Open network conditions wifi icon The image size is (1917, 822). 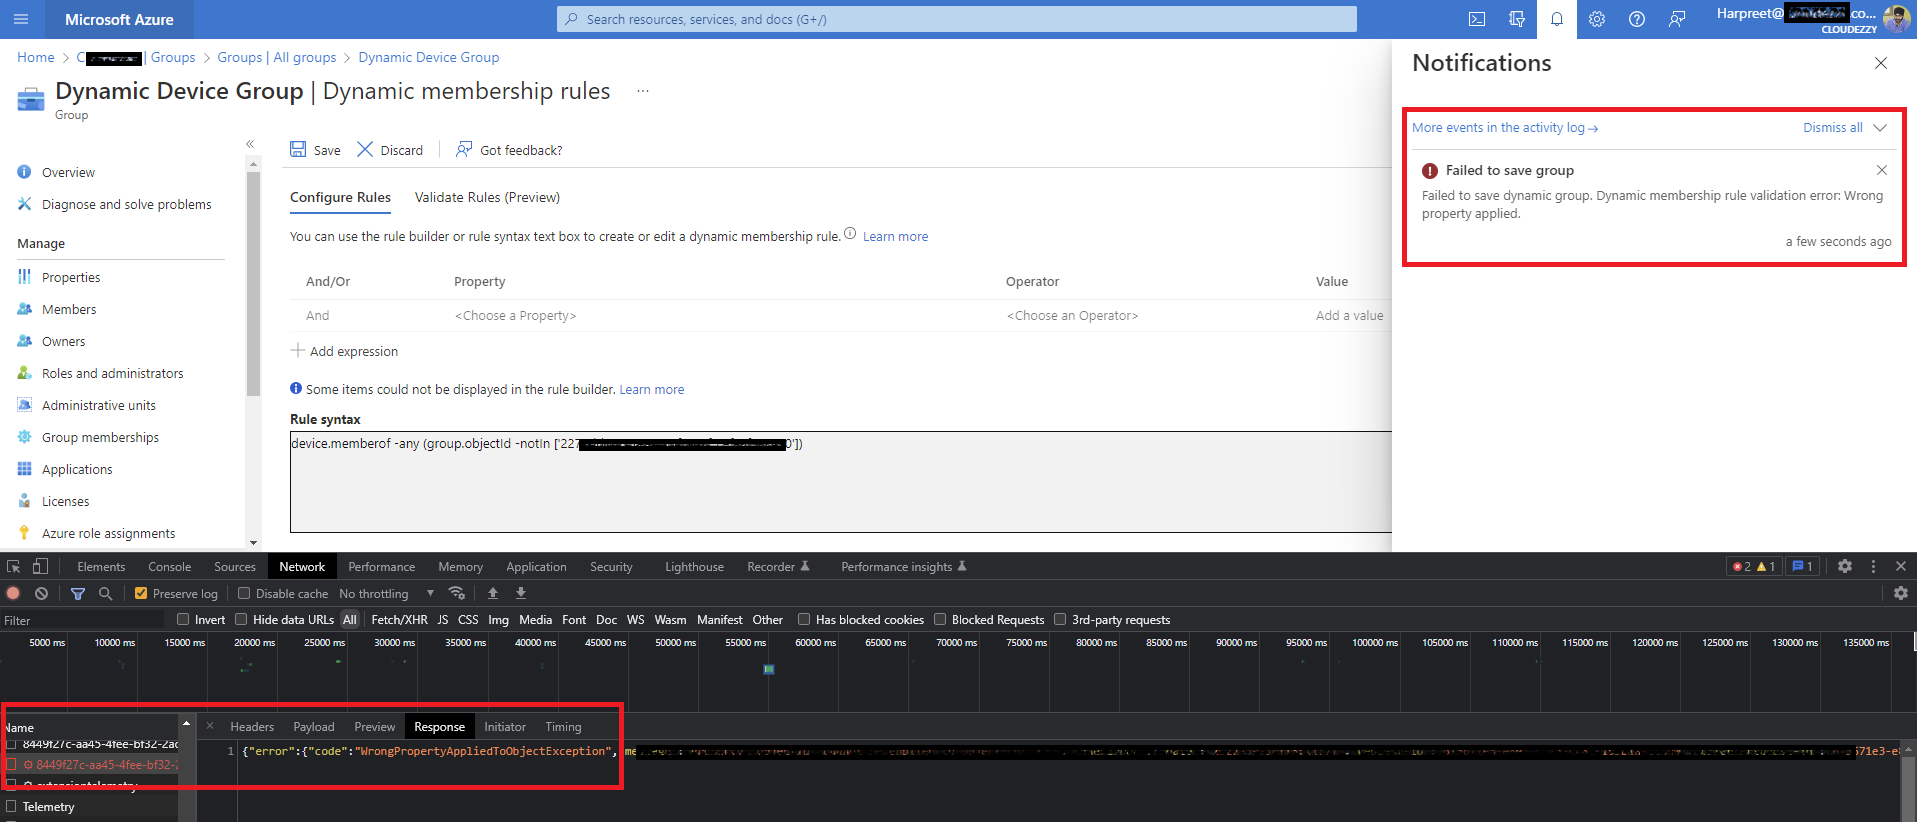click(457, 593)
